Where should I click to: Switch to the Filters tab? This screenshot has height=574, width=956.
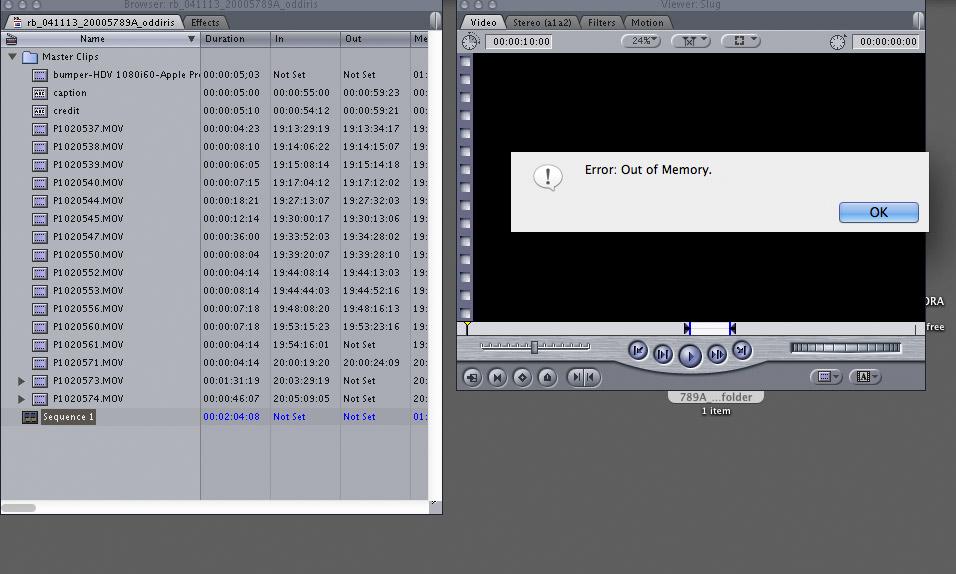pos(601,22)
